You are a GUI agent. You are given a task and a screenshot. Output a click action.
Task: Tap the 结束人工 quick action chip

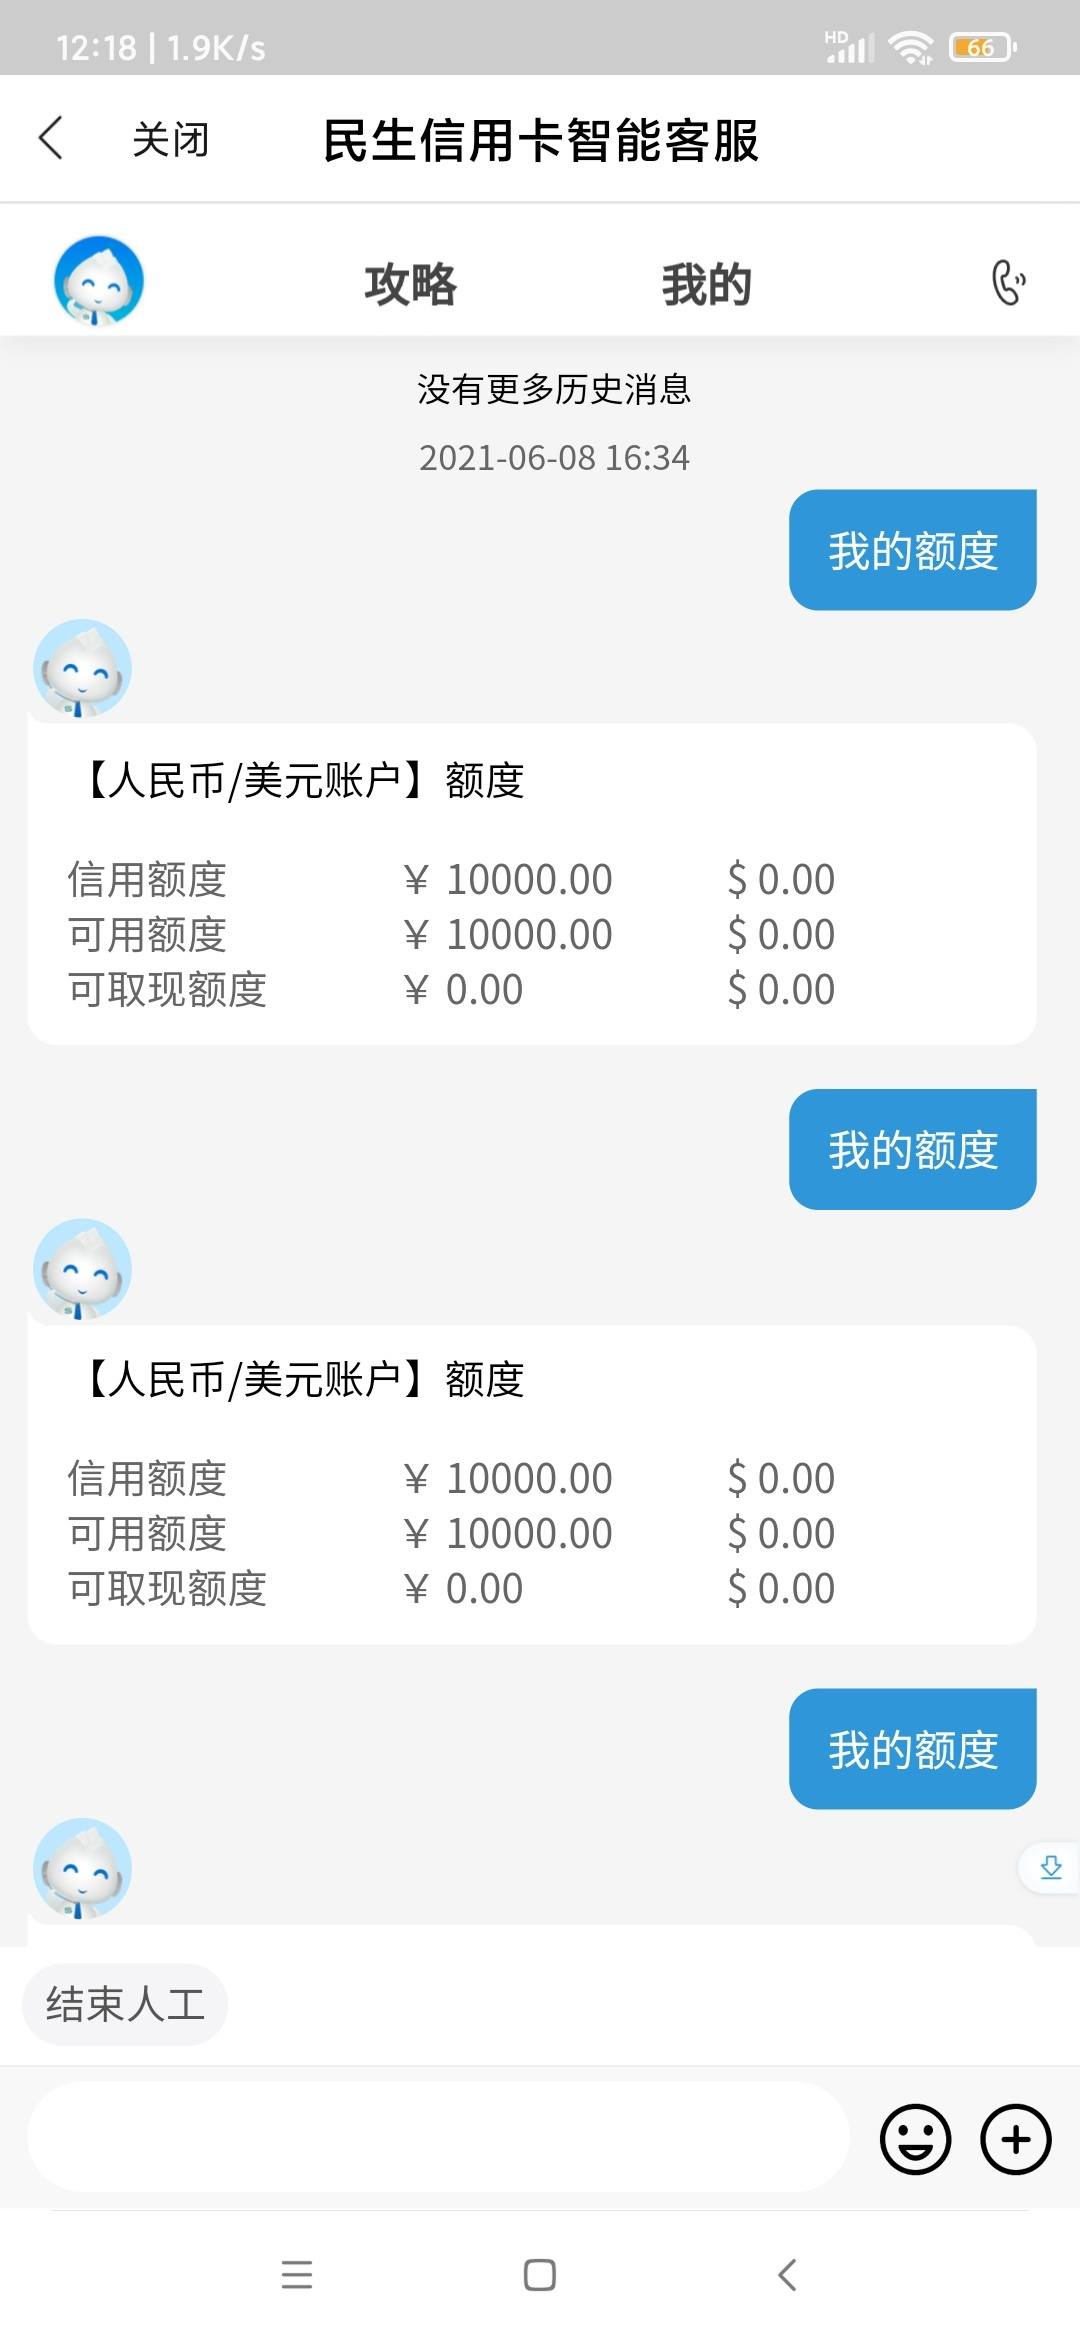[125, 2004]
